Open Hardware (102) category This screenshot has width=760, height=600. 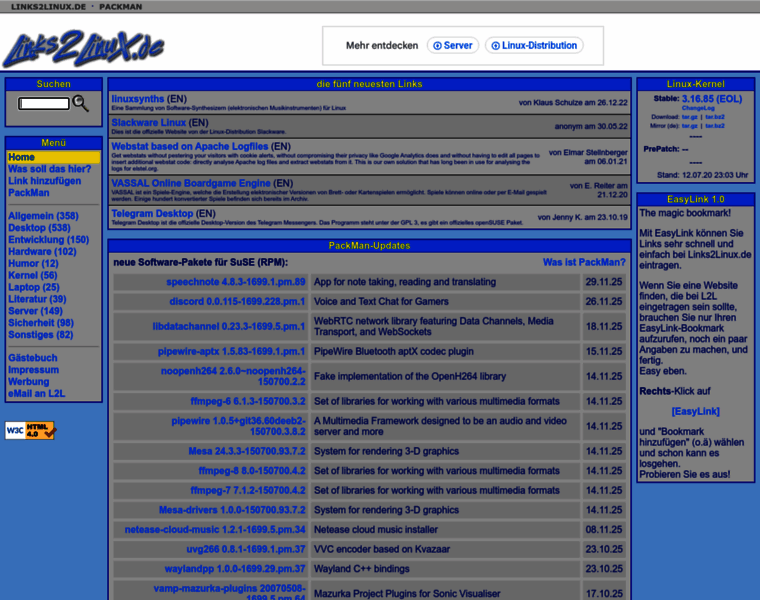click(x=42, y=252)
